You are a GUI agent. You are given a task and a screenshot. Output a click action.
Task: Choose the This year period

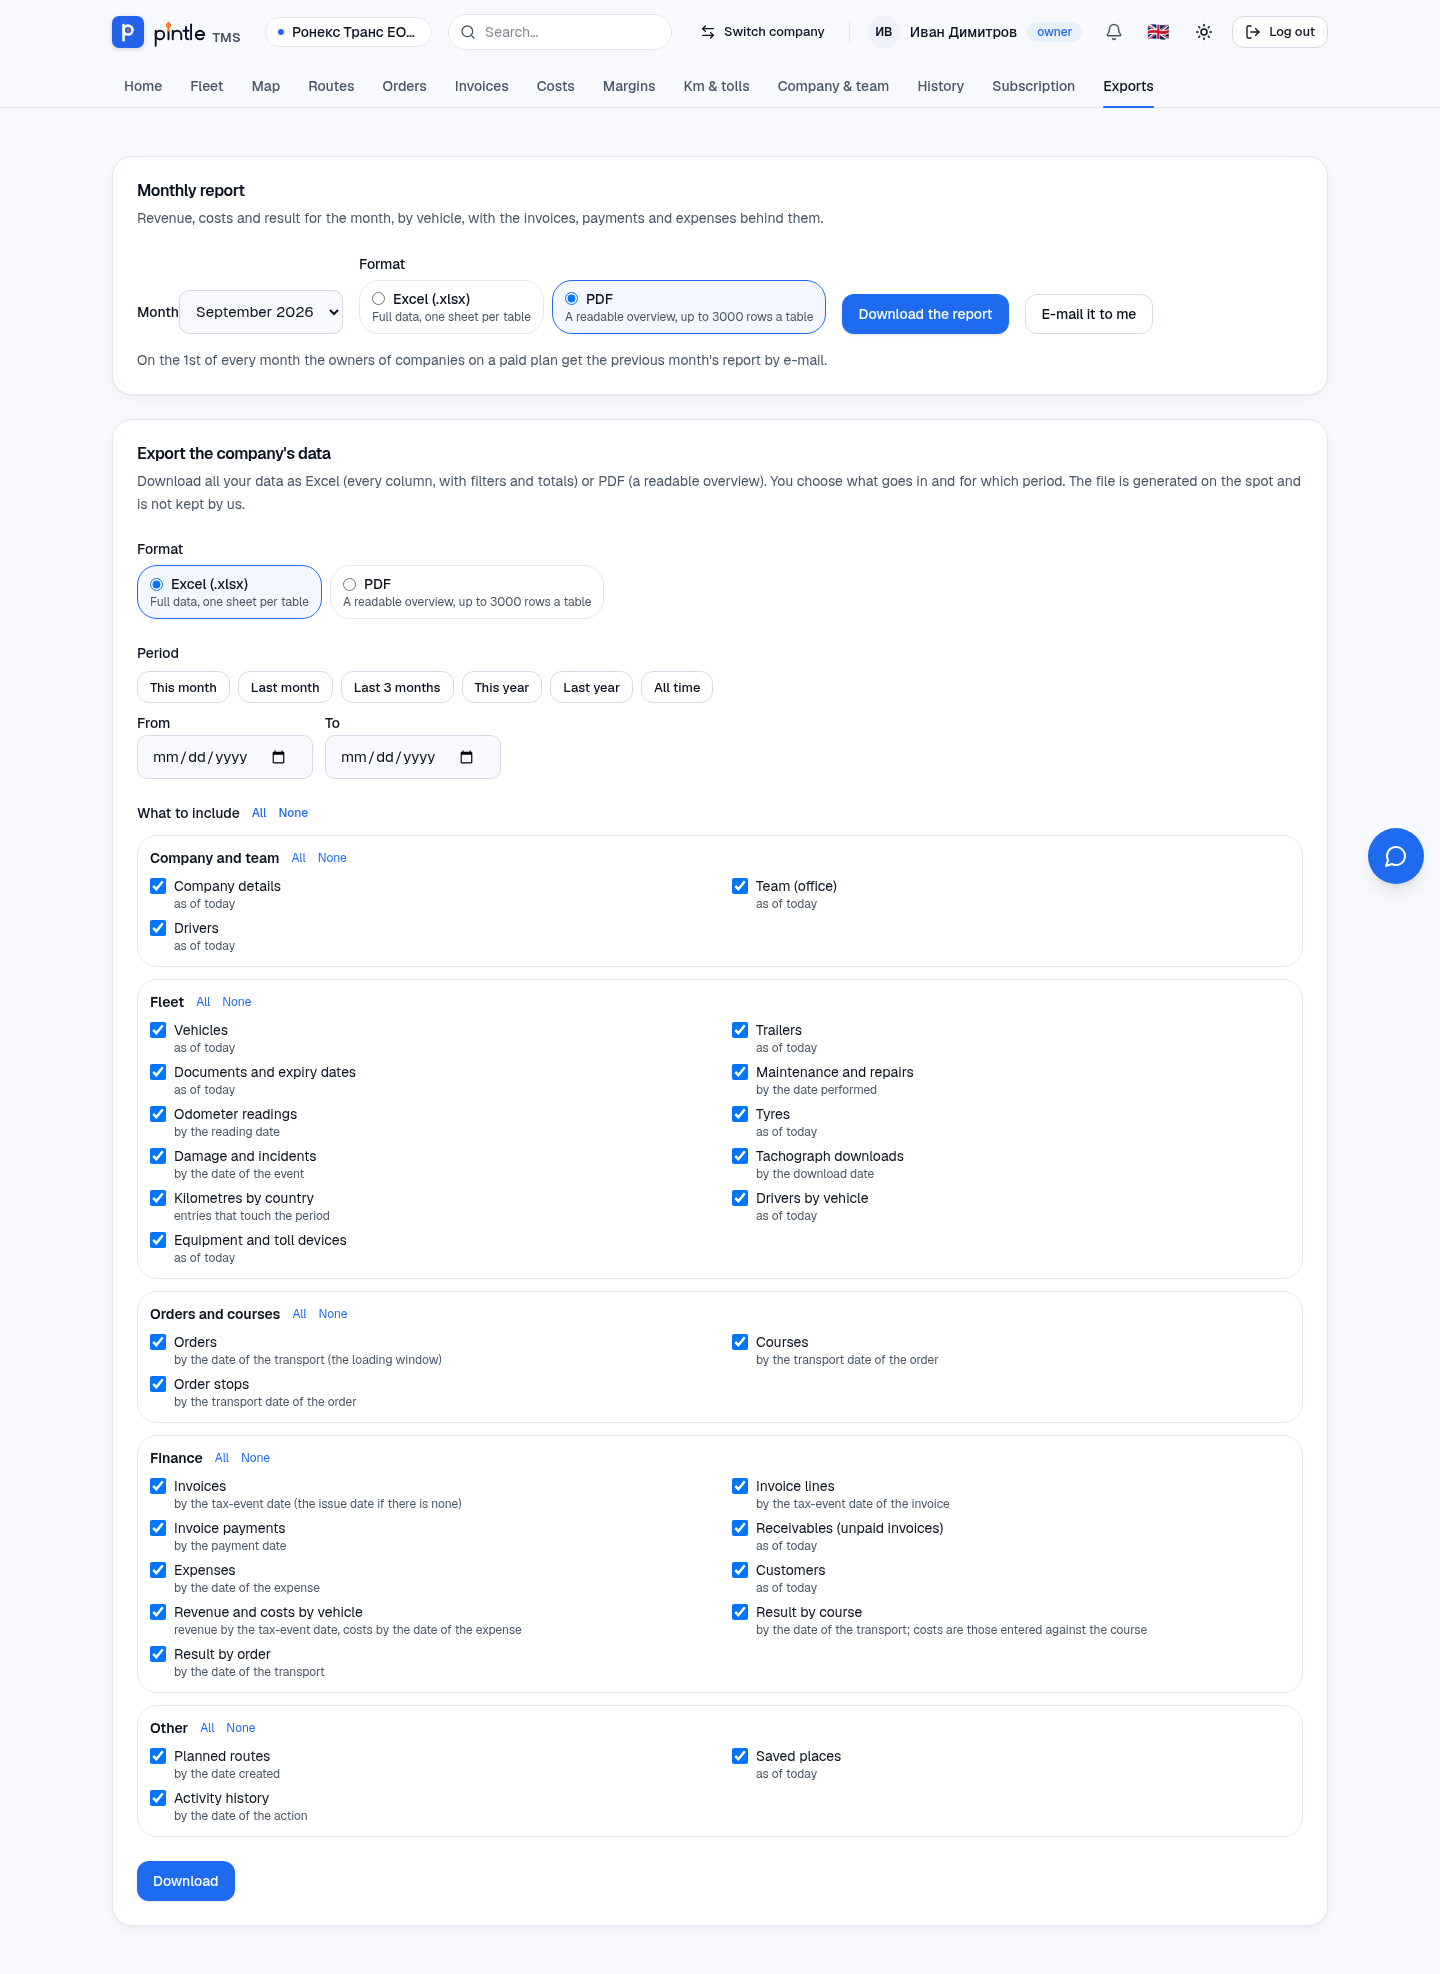pos(502,687)
